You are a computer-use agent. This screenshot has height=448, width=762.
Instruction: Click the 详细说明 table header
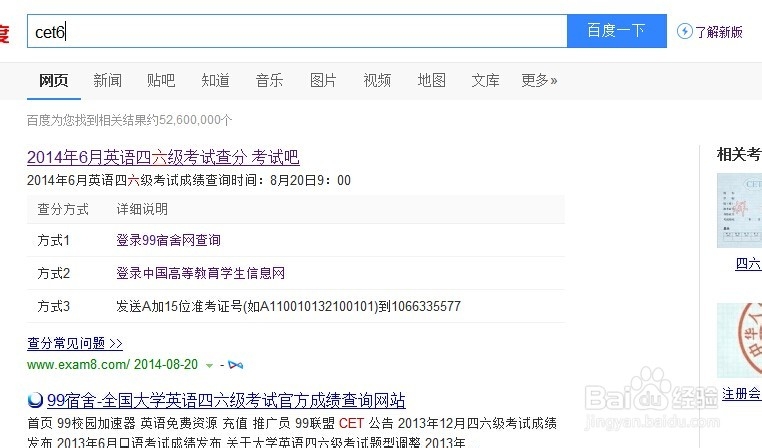tap(142, 209)
